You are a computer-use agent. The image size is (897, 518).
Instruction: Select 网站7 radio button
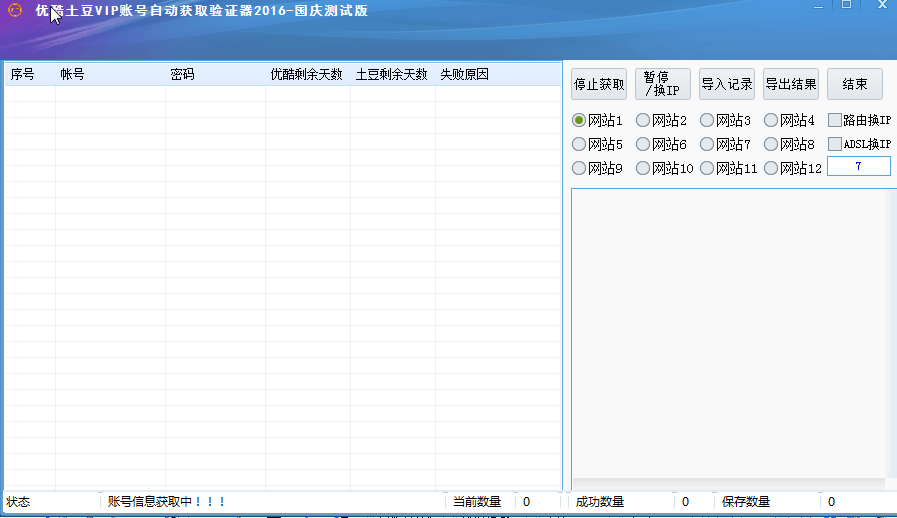[707, 144]
